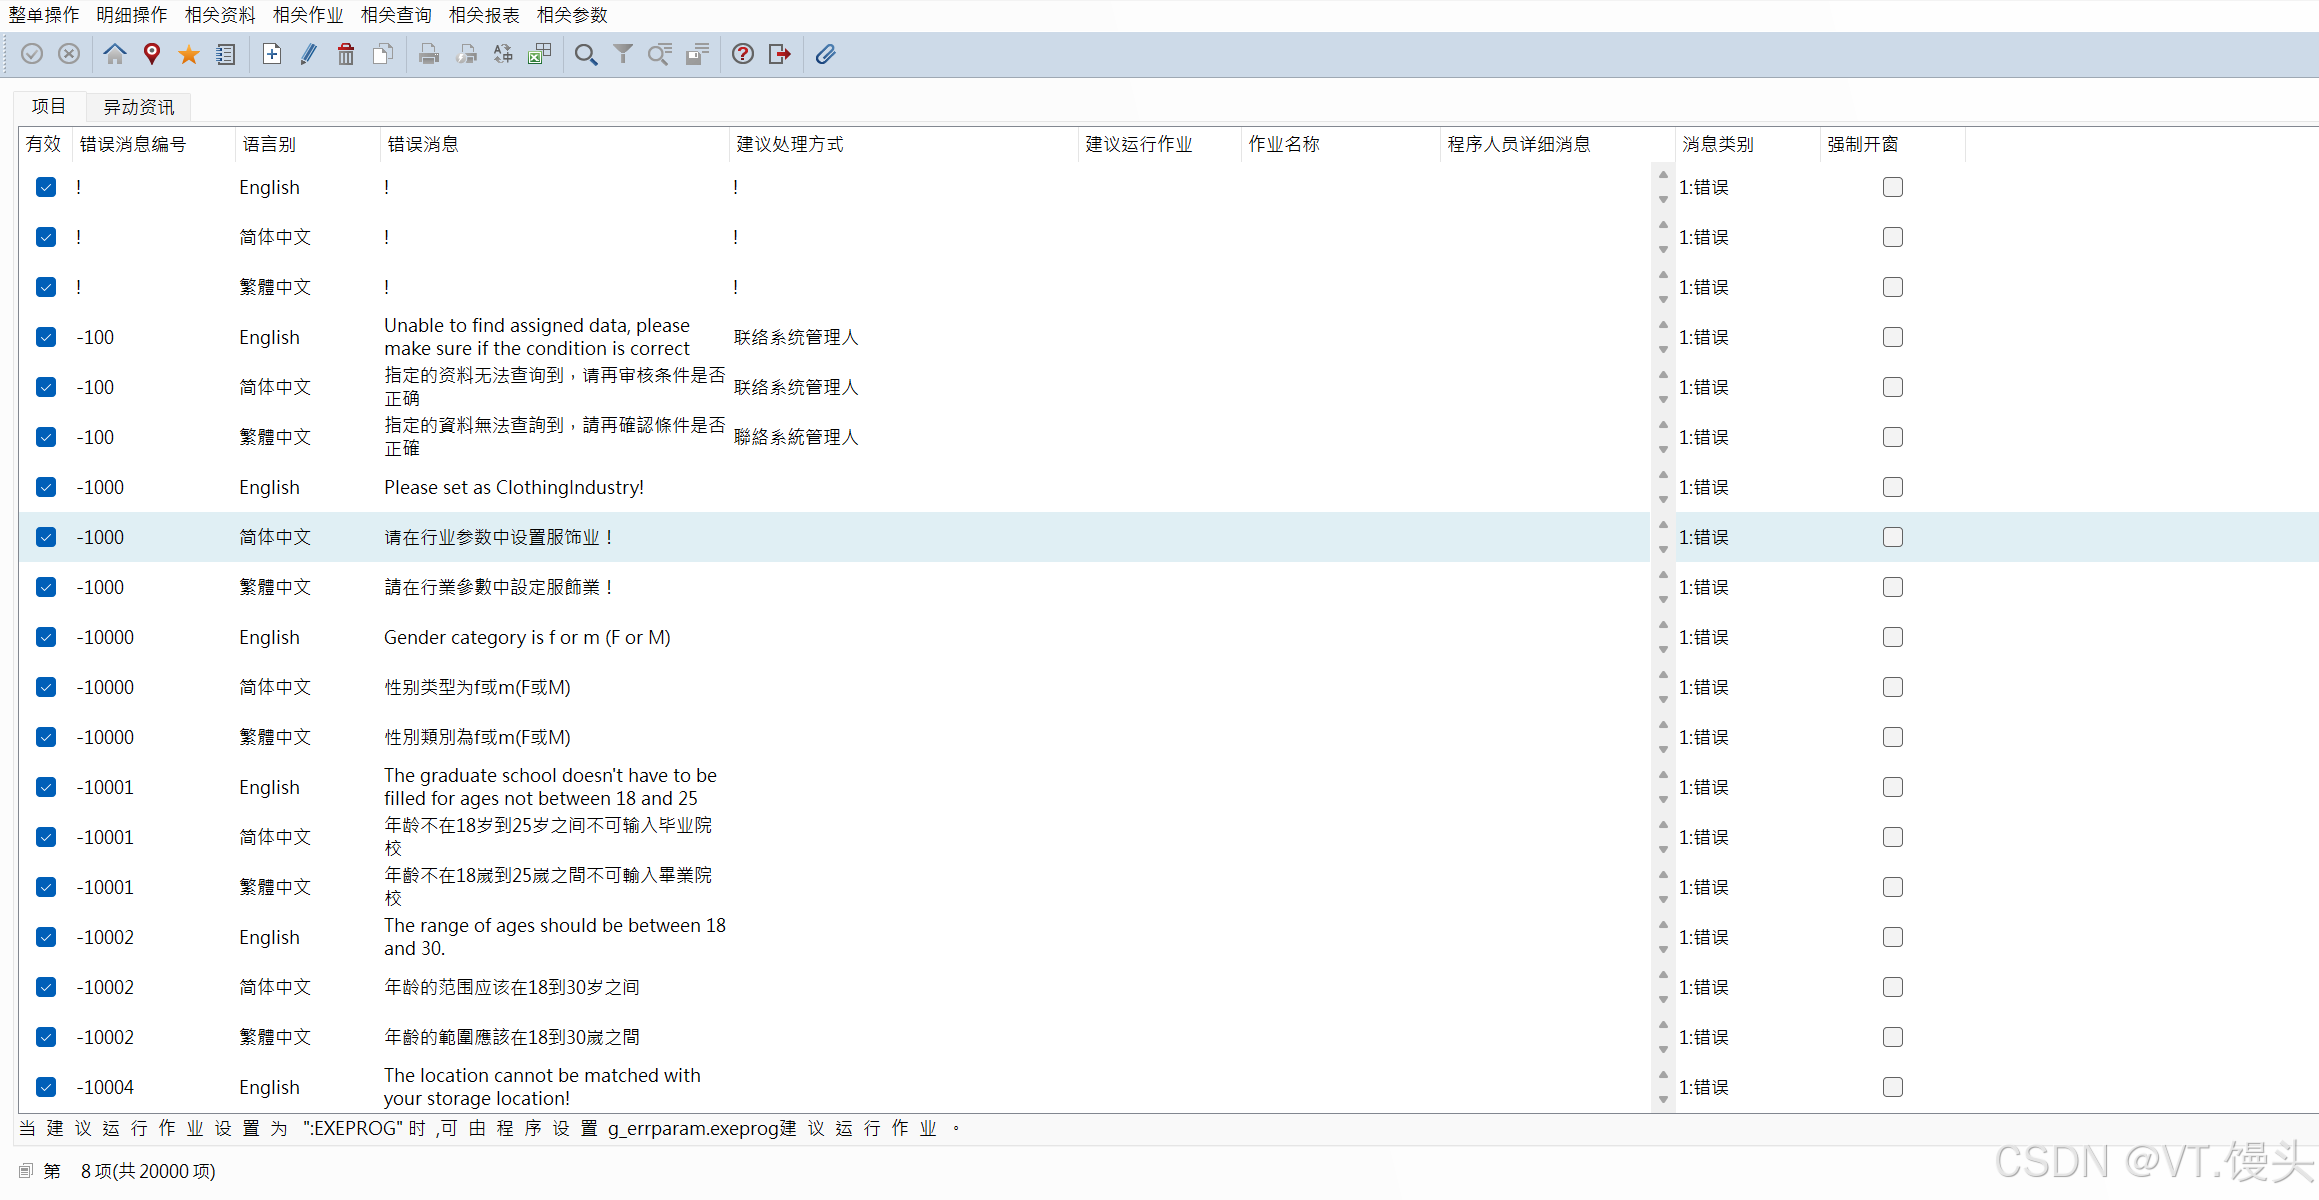
Task: Open the edit pencil icon
Action: (x=308, y=54)
